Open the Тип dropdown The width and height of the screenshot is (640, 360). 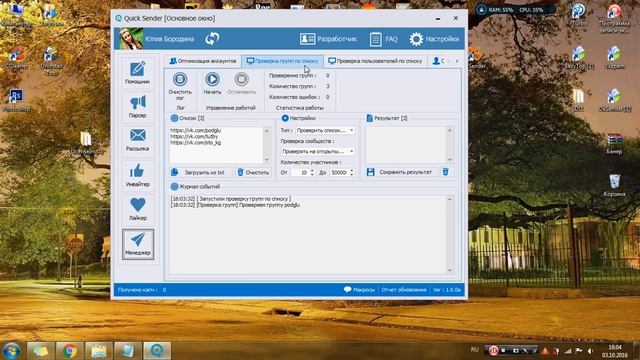click(x=324, y=130)
